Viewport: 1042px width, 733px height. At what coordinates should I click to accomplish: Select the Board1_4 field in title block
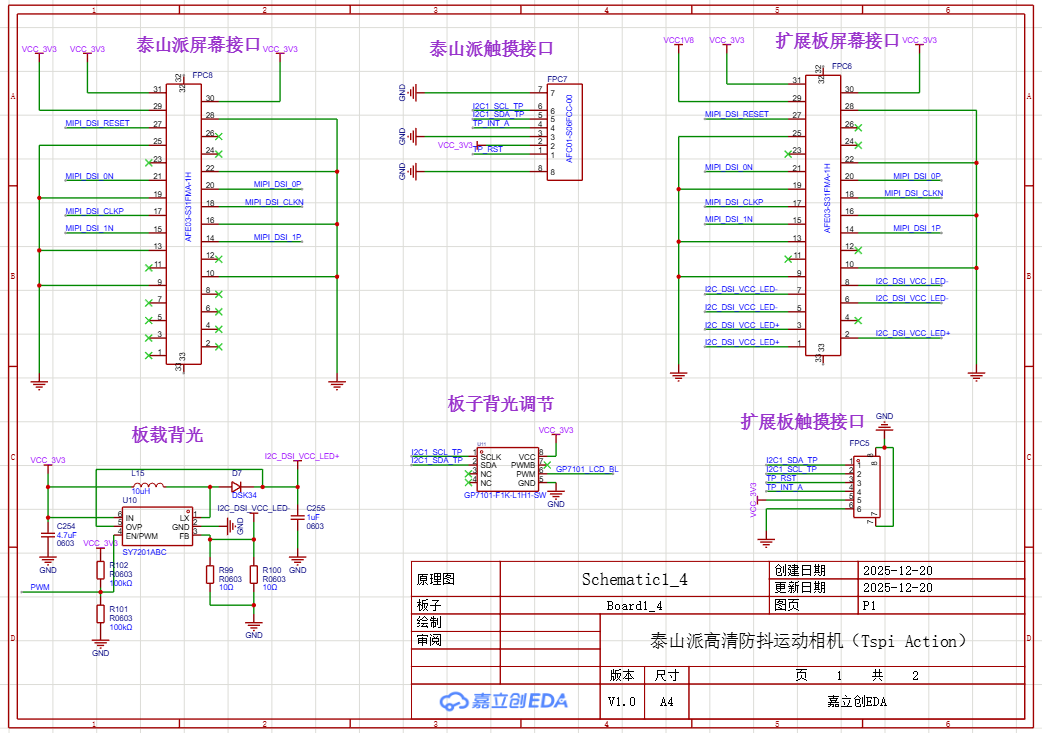634,605
